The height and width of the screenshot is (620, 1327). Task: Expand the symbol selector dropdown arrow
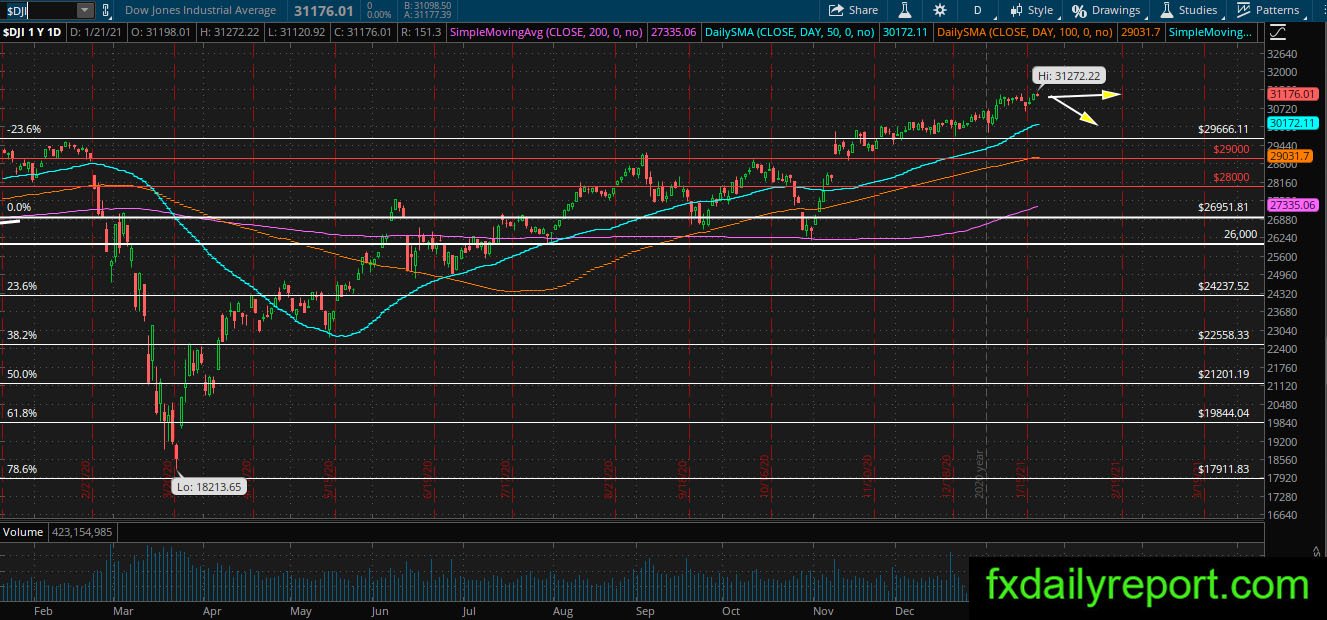tap(84, 10)
